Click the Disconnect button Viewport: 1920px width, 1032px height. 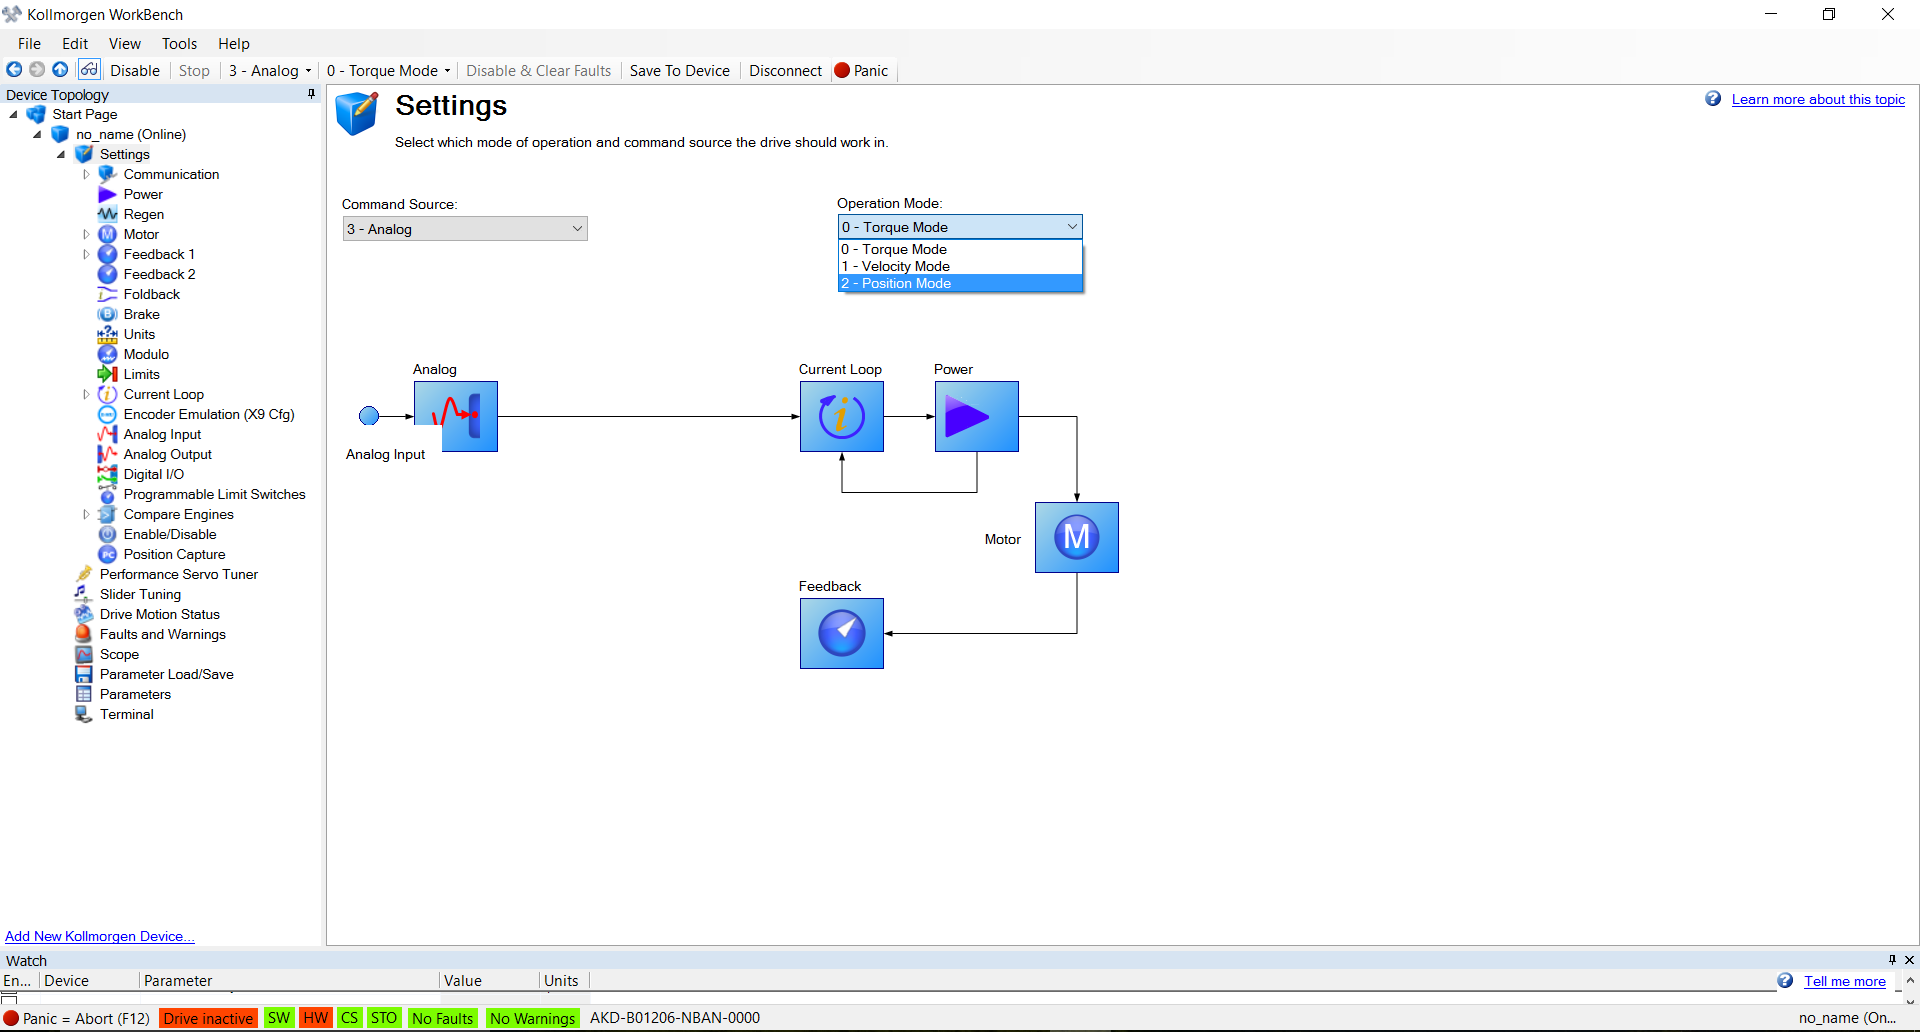pyautogui.click(x=786, y=71)
